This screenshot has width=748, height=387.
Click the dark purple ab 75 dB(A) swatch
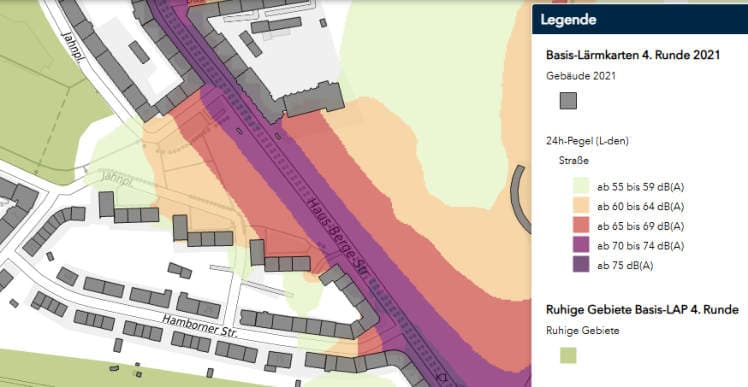pos(581,265)
